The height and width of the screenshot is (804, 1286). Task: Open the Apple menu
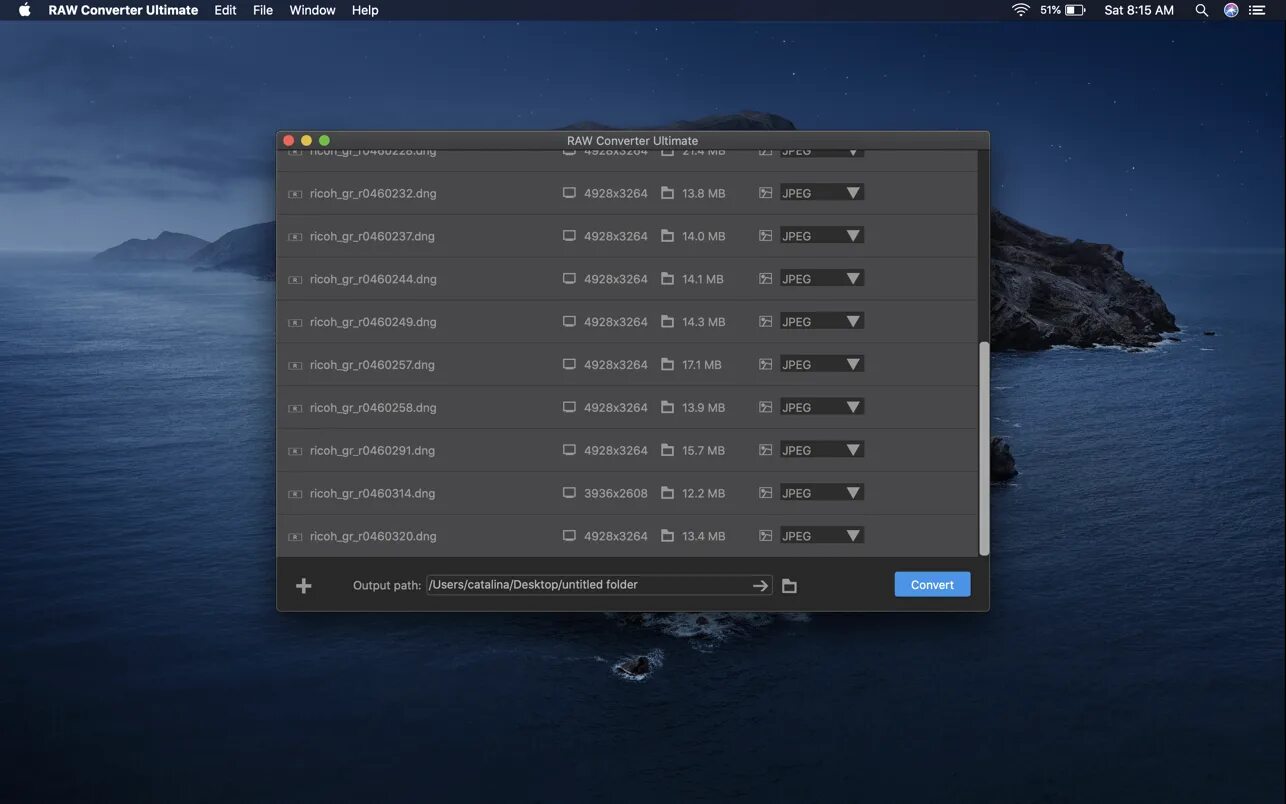coord(25,10)
